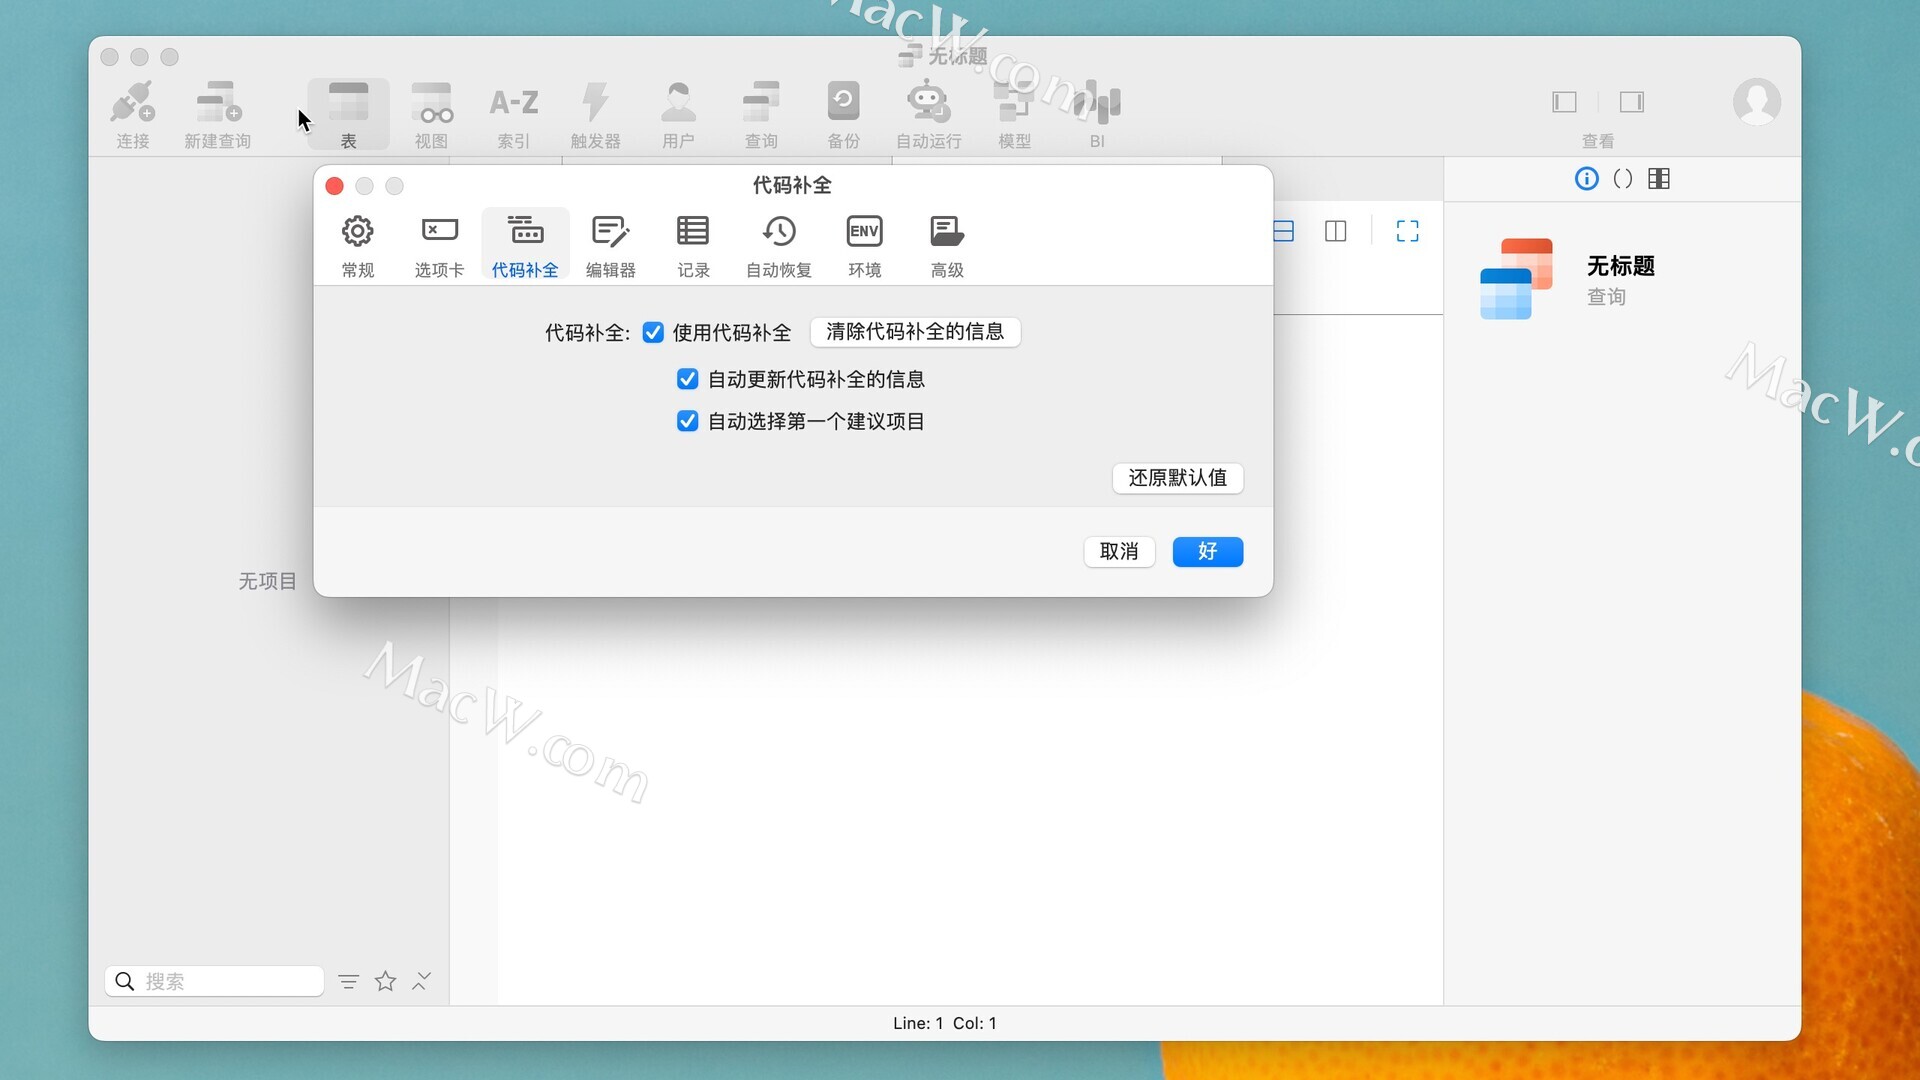This screenshot has height=1080, width=1920.
Task: Select the 表 (Table) toolbar icon
Action: (x=348, y=114)
